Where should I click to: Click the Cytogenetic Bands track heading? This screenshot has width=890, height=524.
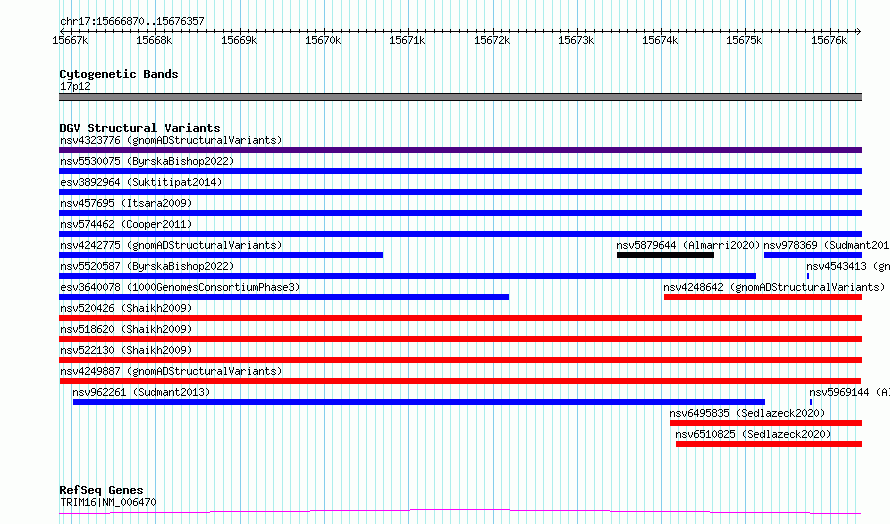coord(119,74)
